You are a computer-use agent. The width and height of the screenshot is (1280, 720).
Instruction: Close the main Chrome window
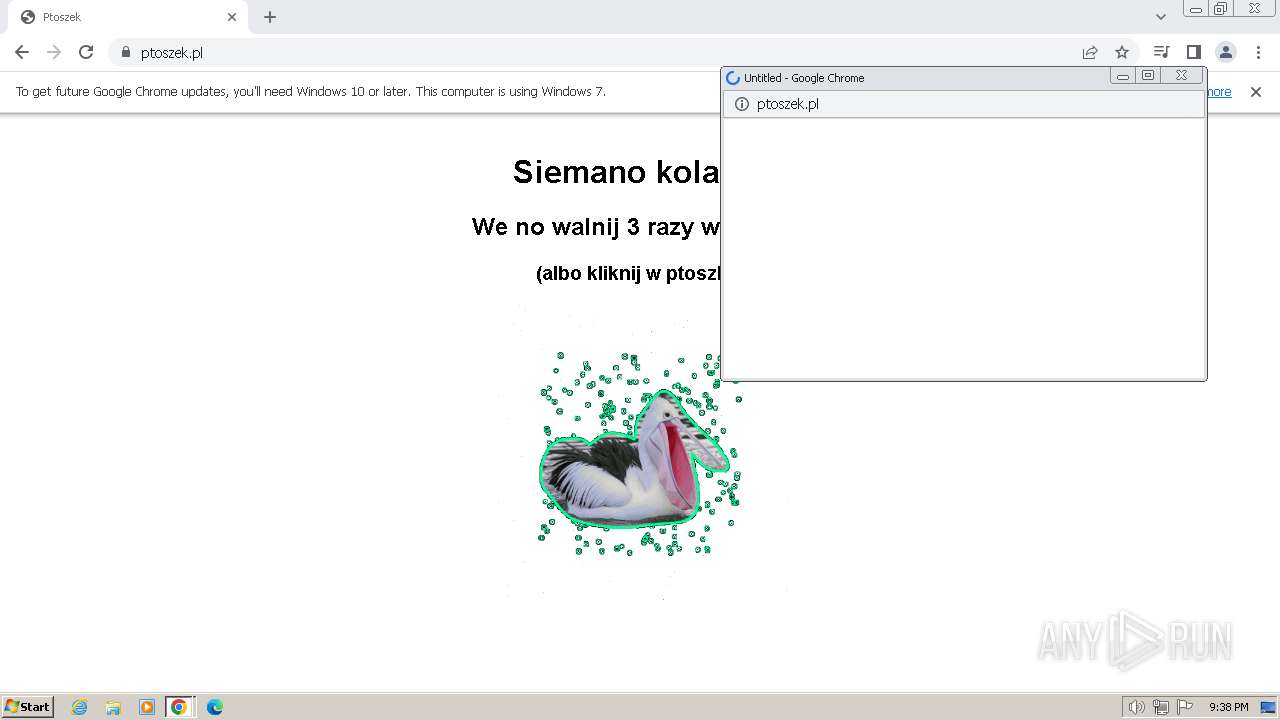(1255, 9)
